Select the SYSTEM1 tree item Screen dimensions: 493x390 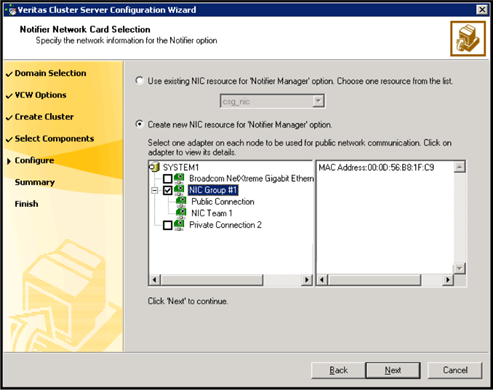click(x=181, y=167)
